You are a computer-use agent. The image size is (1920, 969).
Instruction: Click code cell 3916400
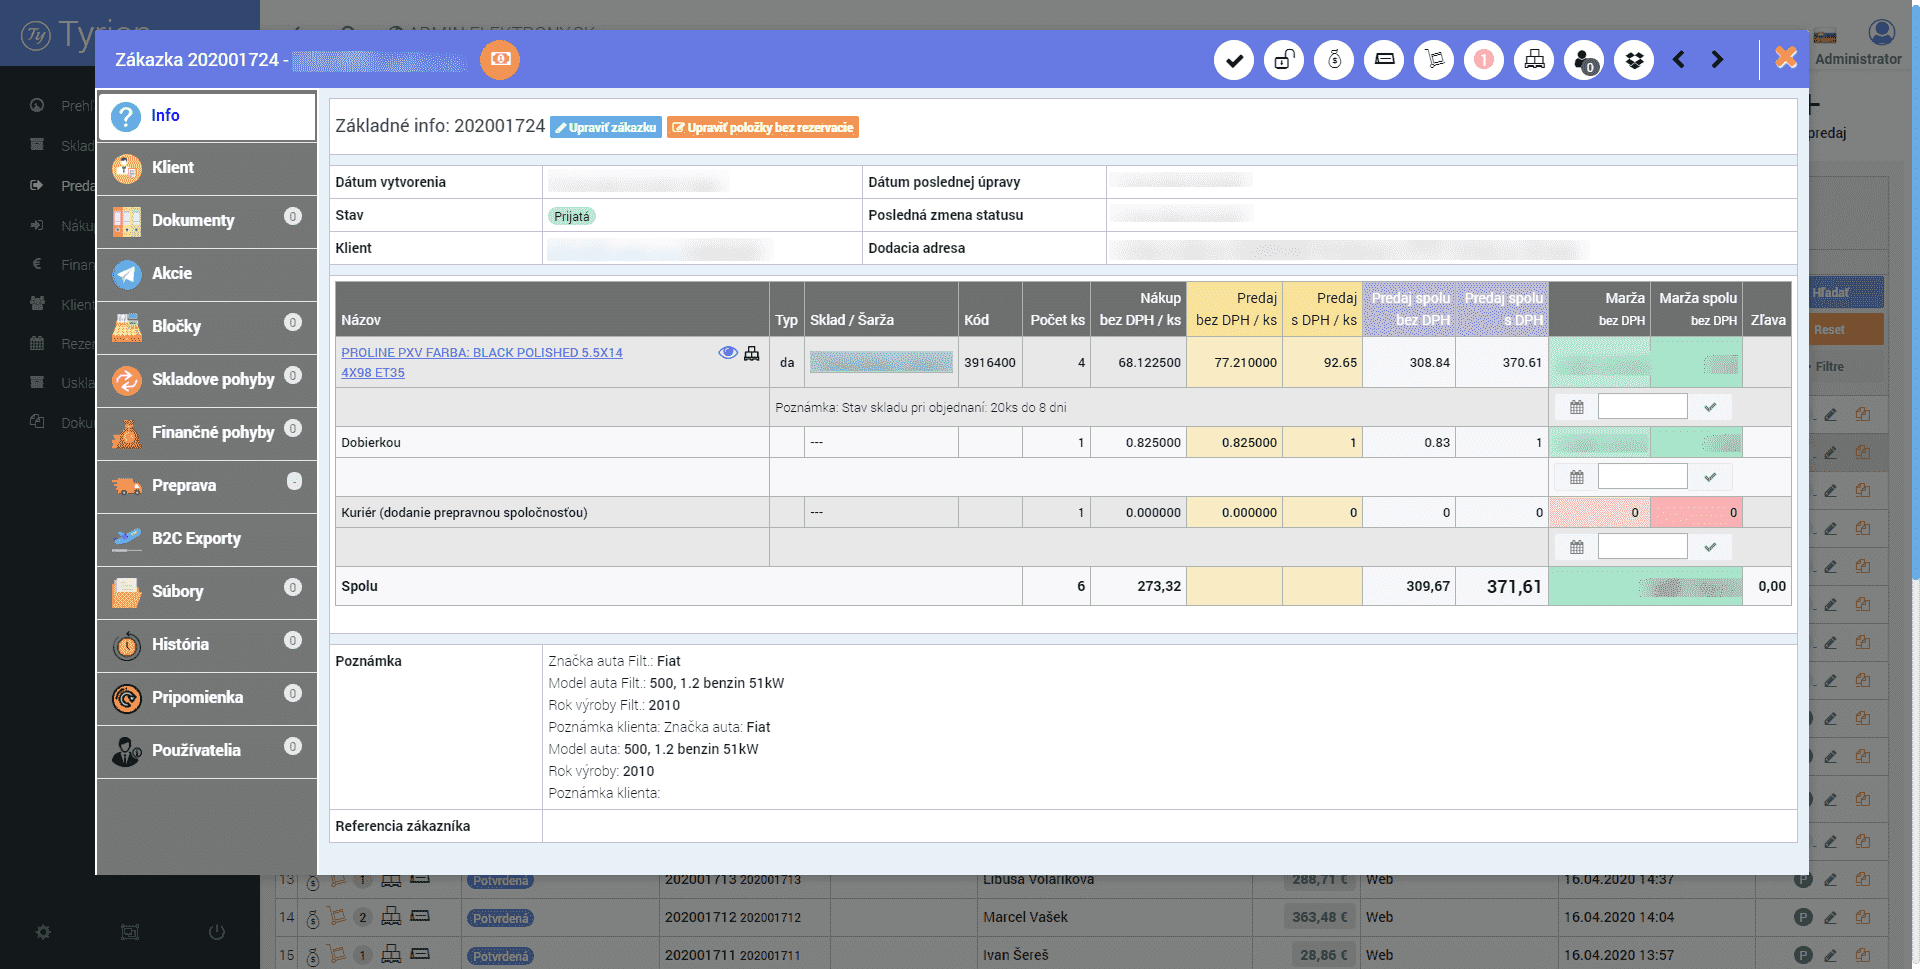tap(990, 362)
